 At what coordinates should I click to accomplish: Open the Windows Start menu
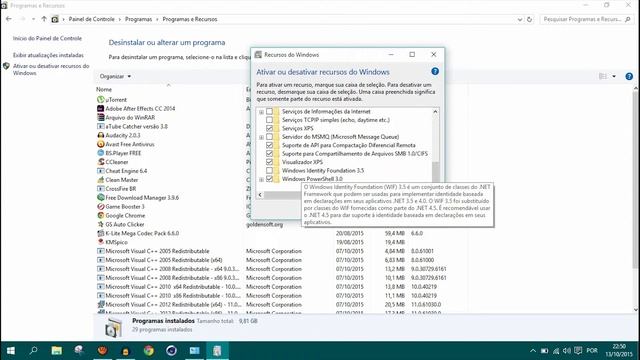(11, 351)
